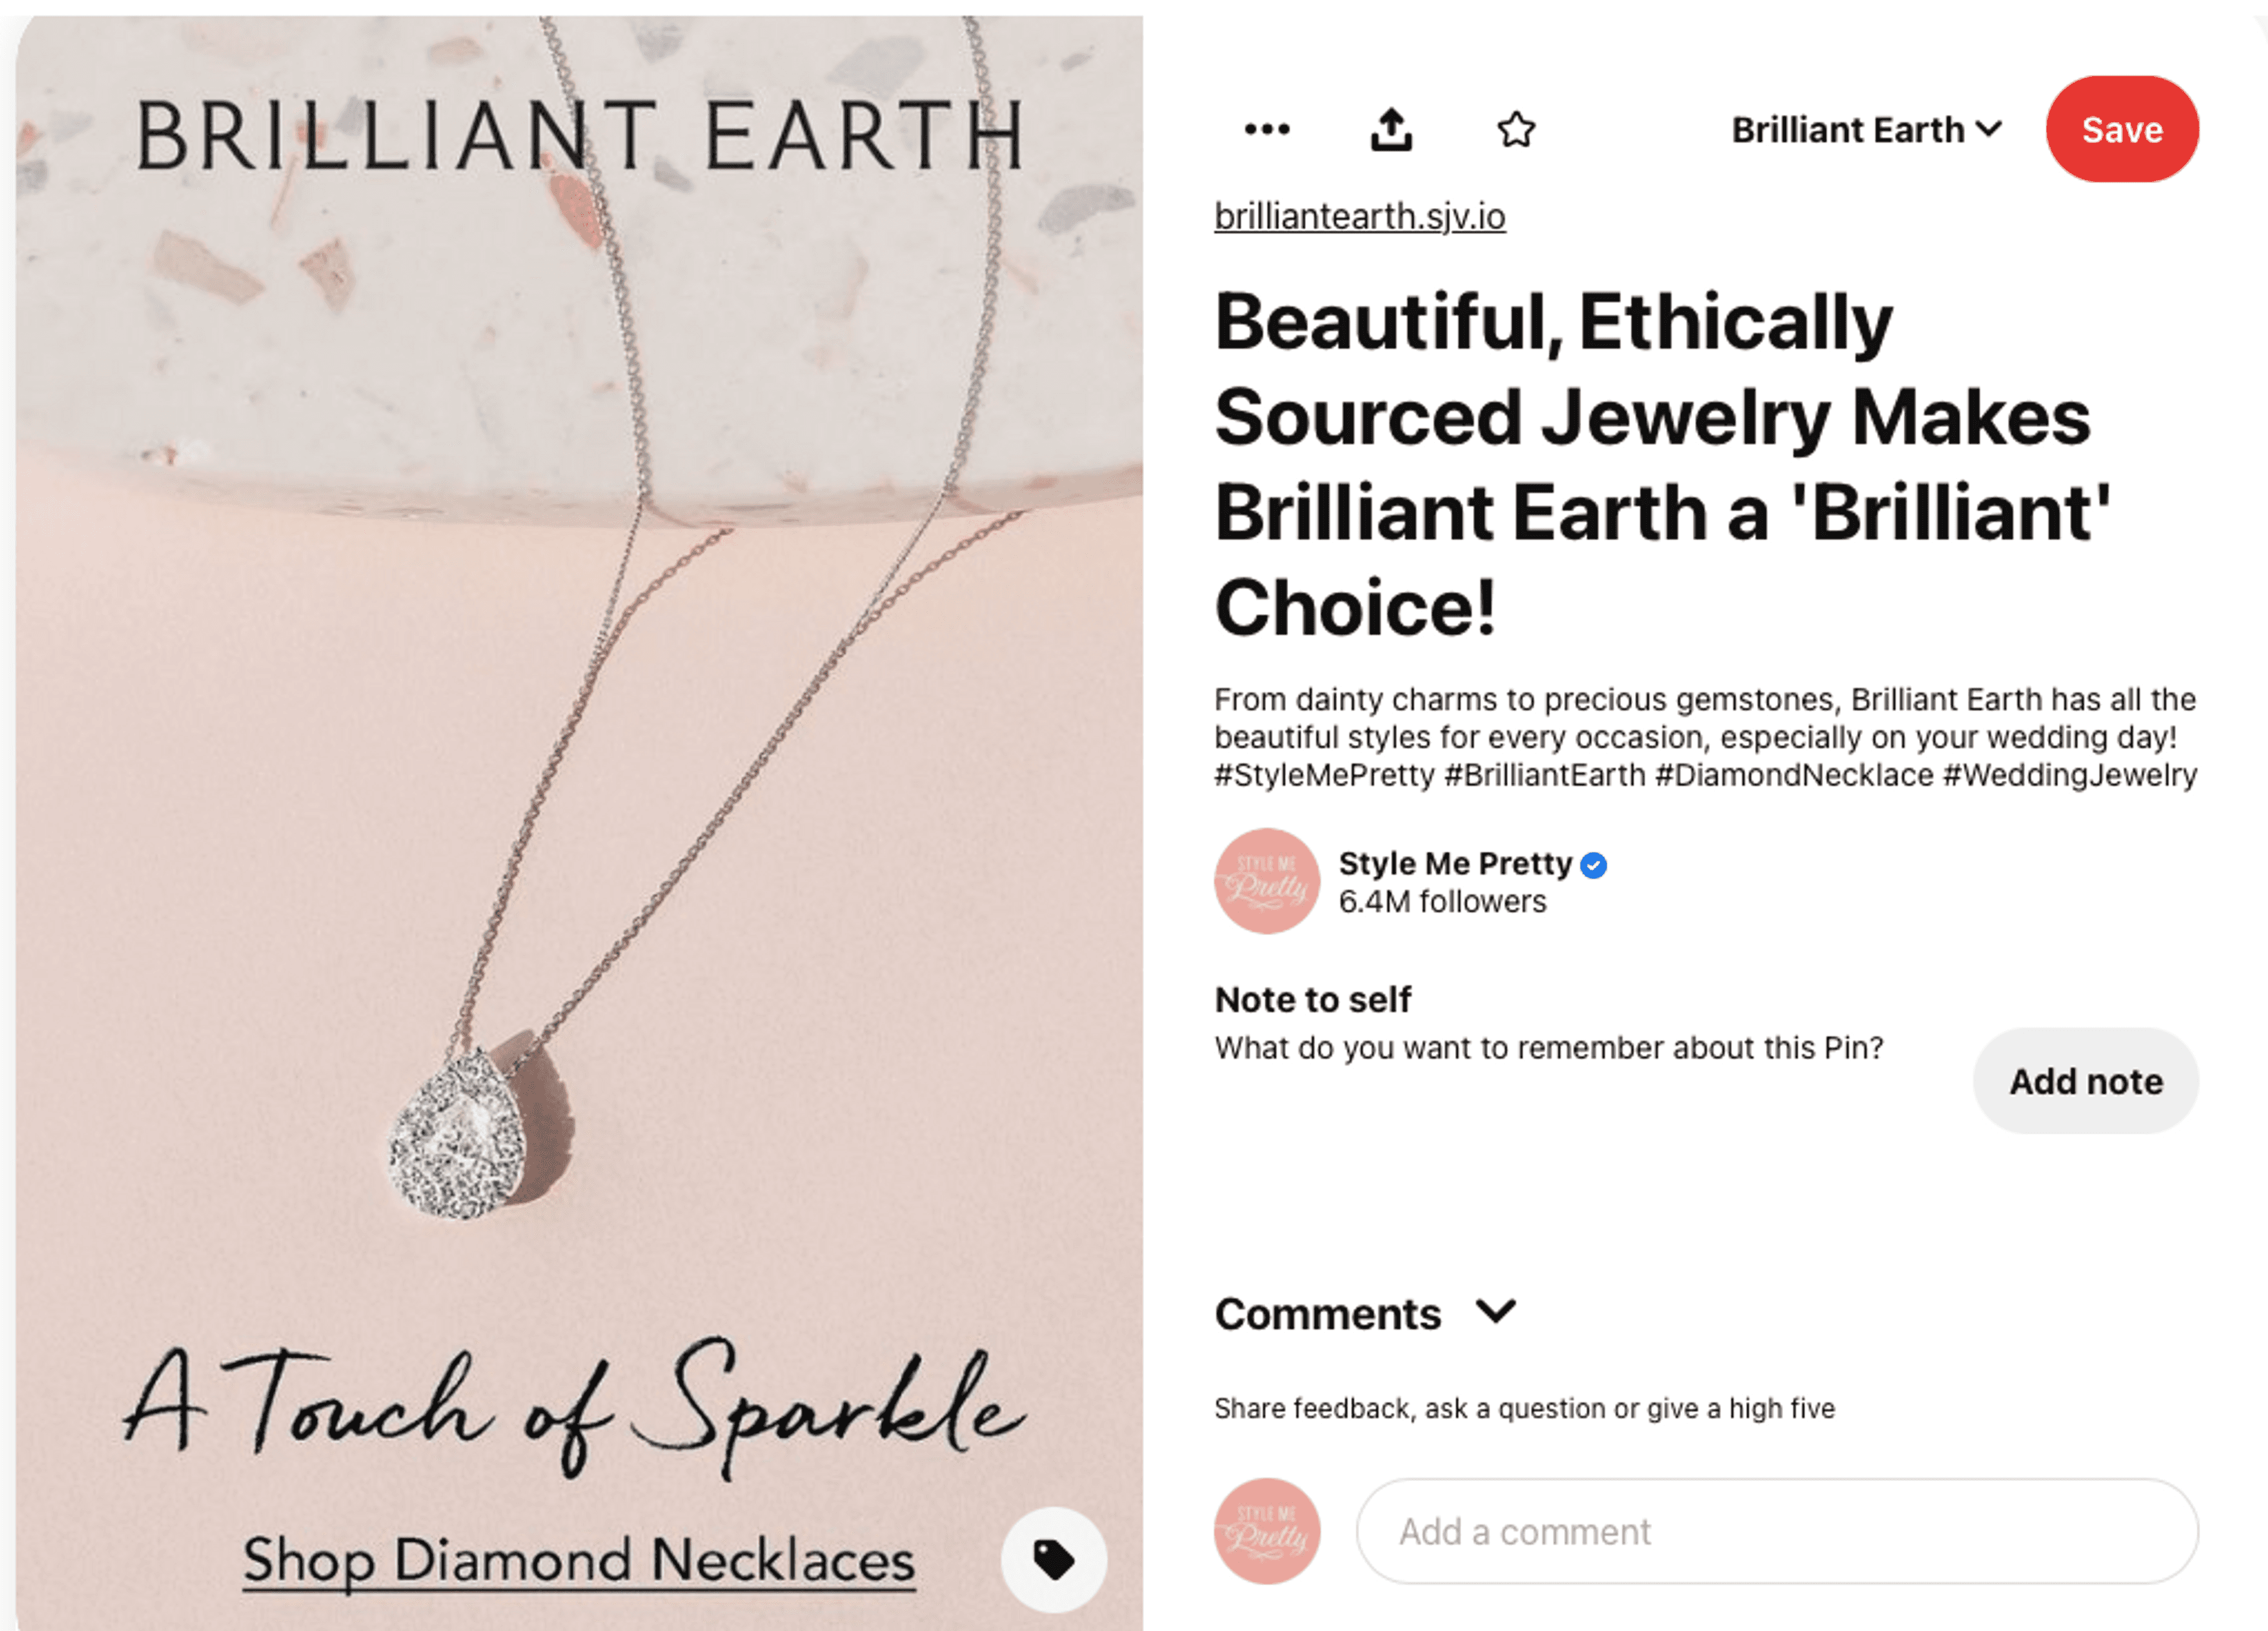Screen dimensions: 2268x1631
Task: Click the 6.4M followers count
Action: point(1442,902)
